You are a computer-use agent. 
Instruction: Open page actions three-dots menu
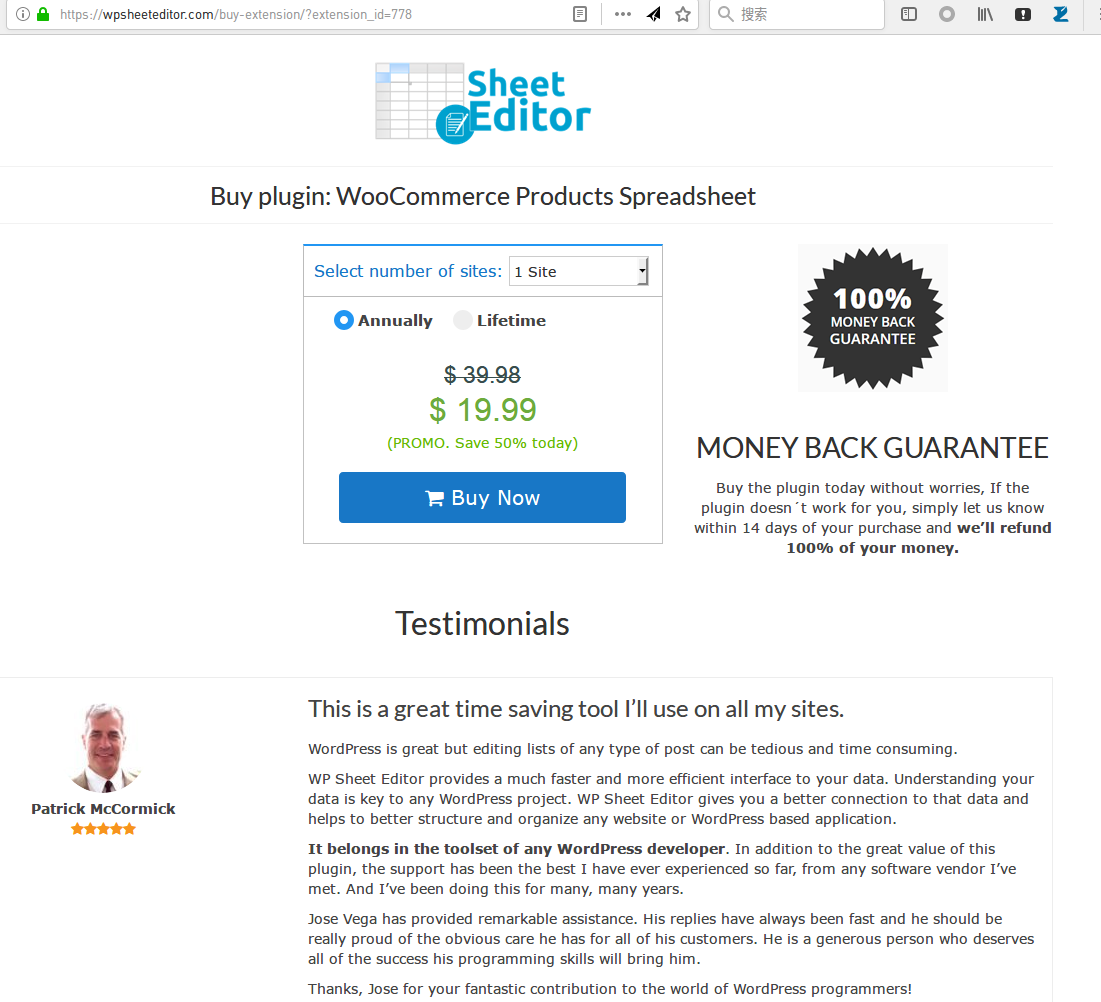tap(622, 14)
